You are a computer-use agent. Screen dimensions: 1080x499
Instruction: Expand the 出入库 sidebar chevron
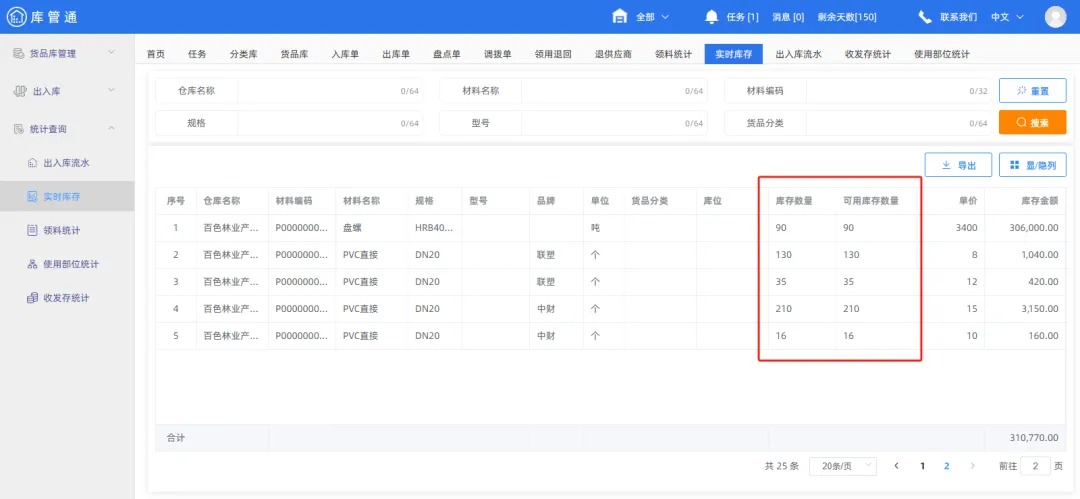pos(112,90)
